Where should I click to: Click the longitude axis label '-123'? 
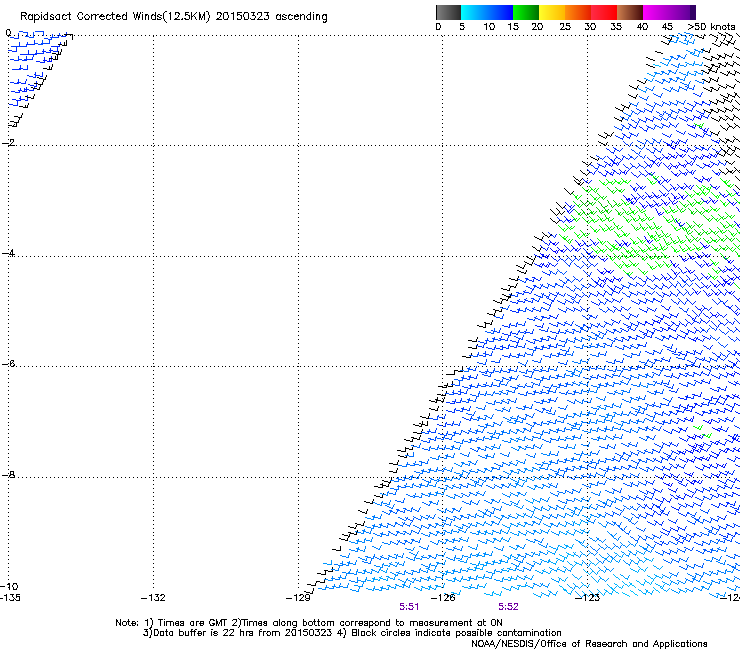(588, 598)
